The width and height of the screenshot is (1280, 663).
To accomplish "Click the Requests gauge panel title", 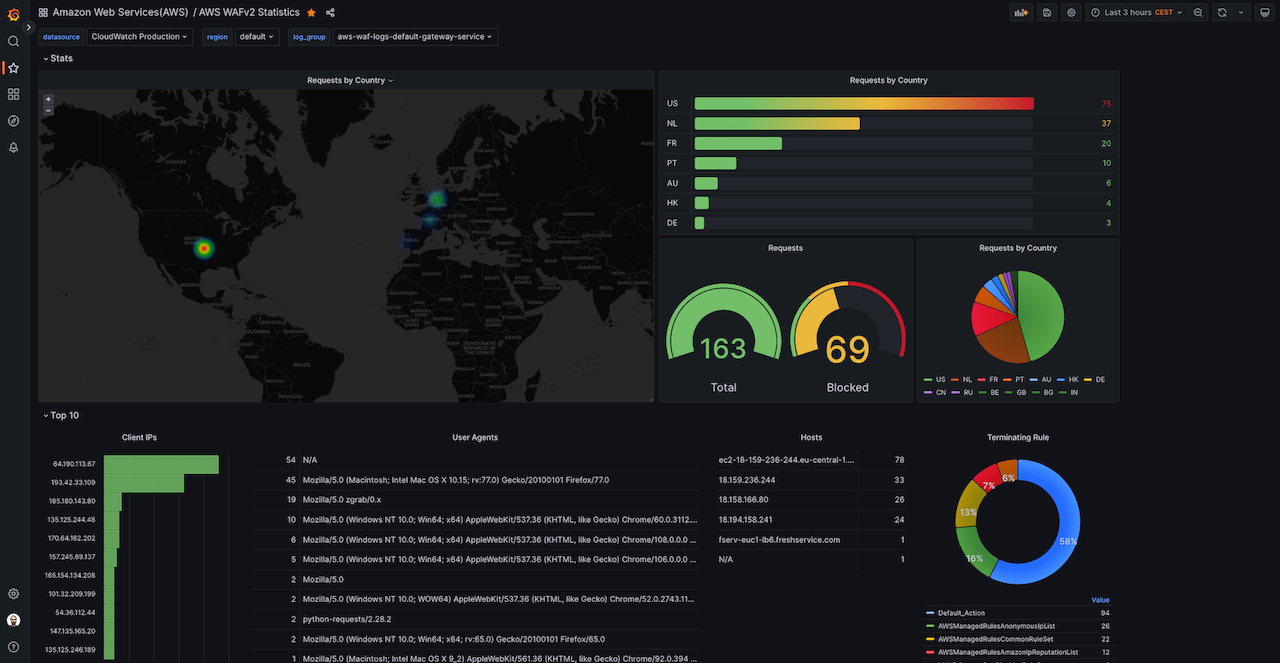I will click(785, 248).
